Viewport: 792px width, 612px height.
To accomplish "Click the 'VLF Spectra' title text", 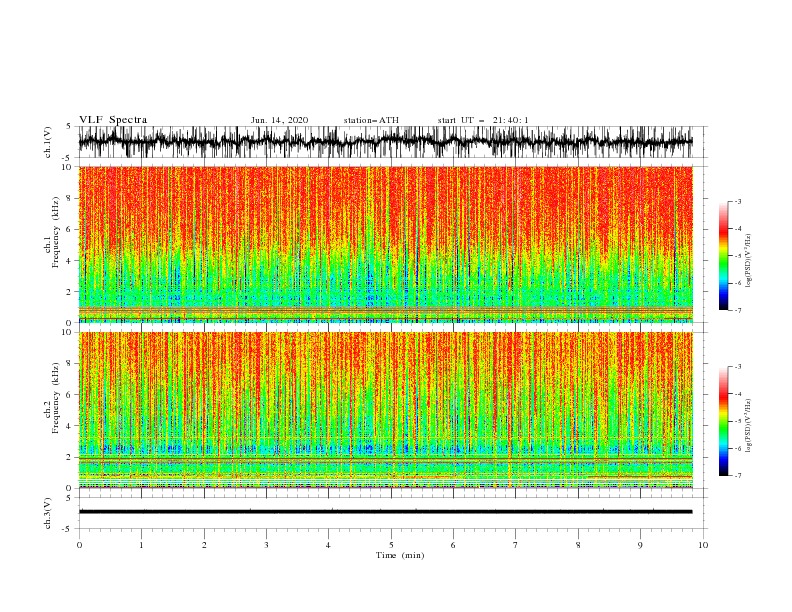I will (113, 120).
